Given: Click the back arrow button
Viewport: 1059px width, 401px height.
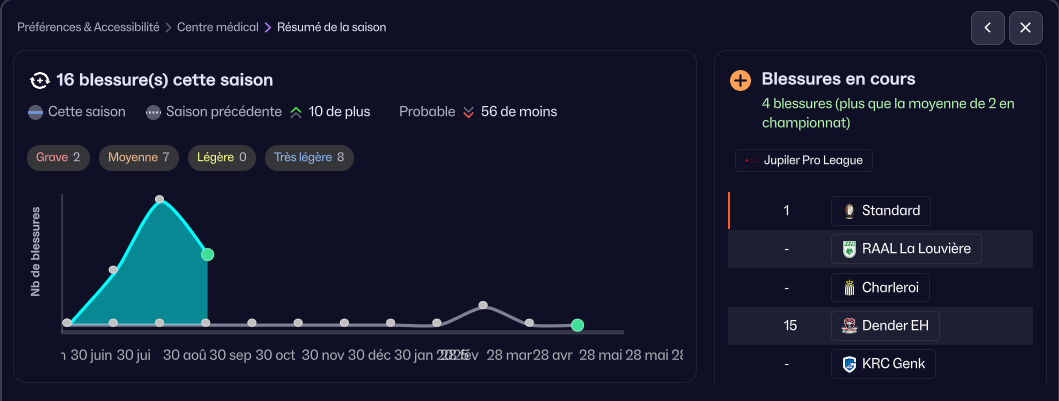Looking at the screenshot, I should (988, 28).
